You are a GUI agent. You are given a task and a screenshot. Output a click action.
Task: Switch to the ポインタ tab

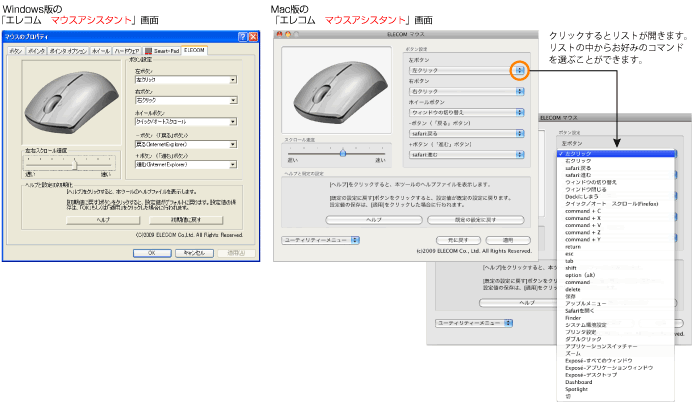[36, 51]
